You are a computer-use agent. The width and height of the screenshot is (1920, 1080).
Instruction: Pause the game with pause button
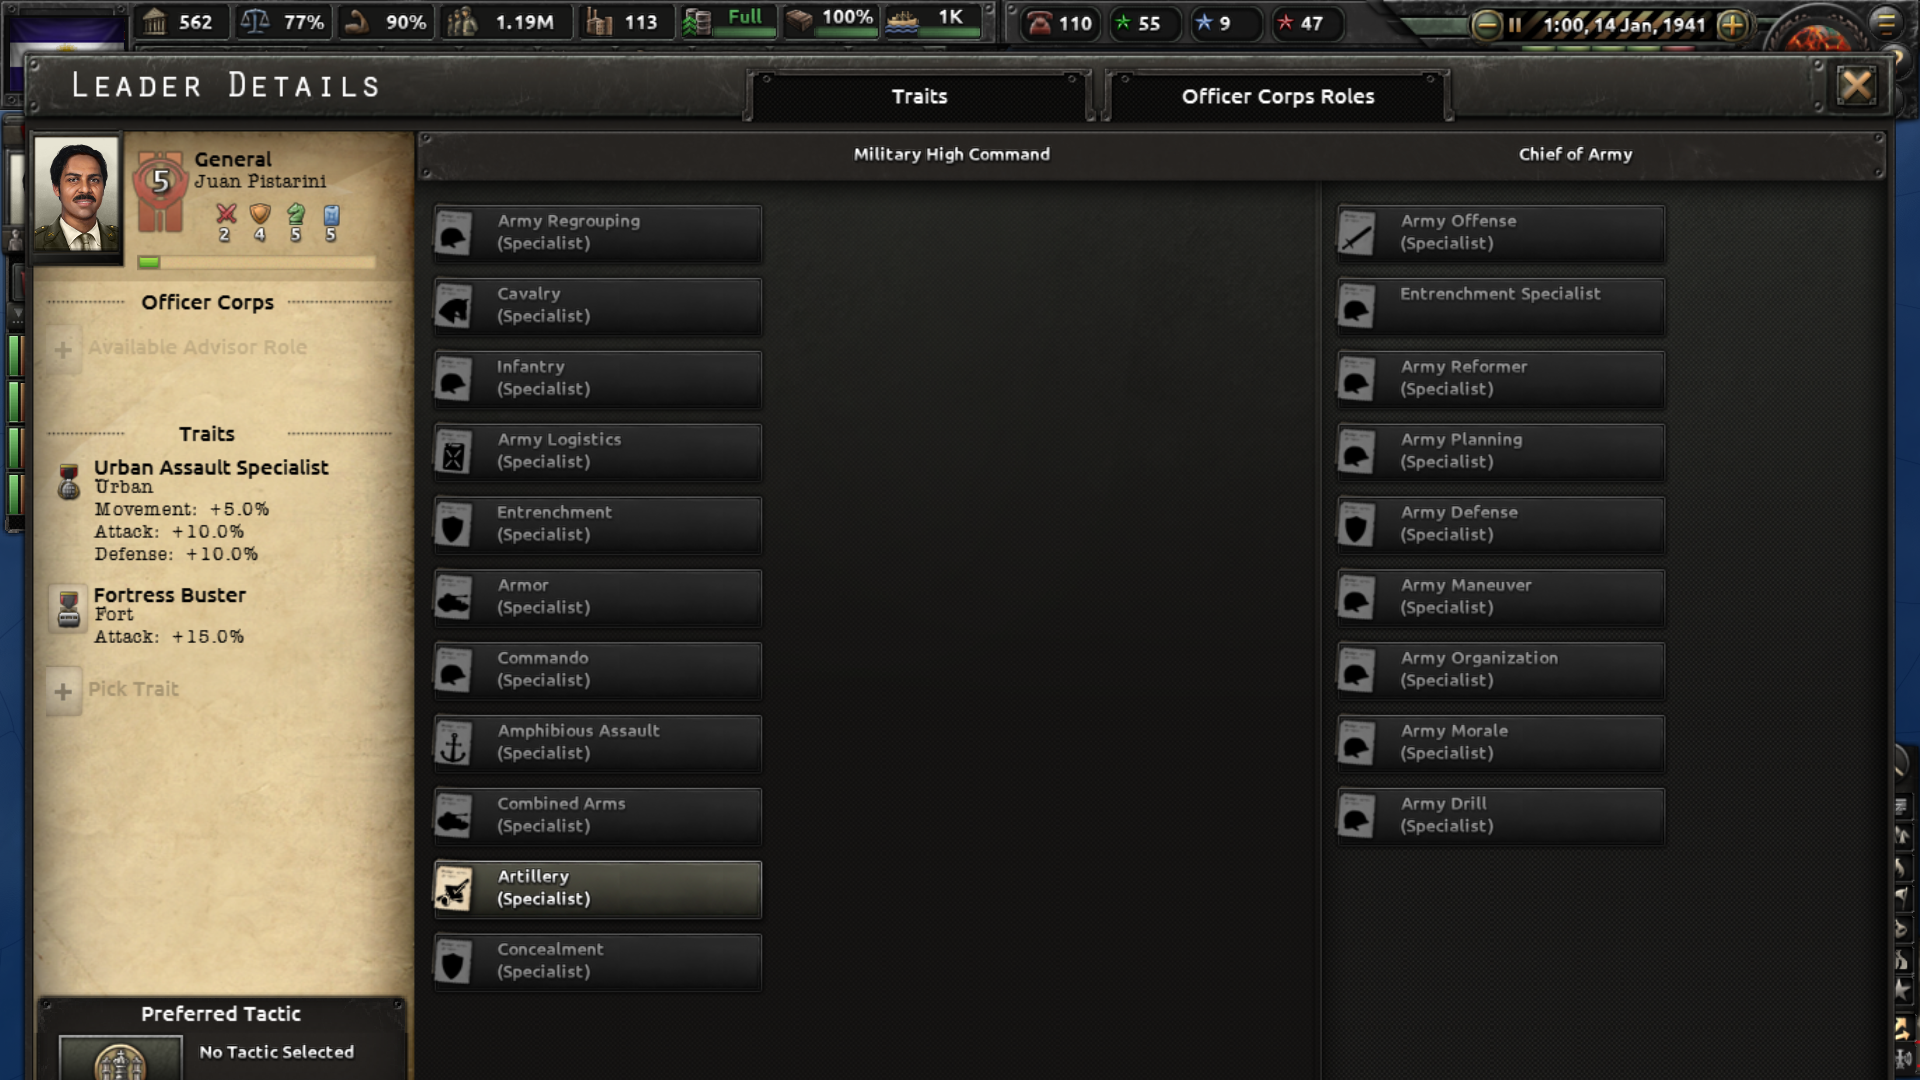(1515, 24)
